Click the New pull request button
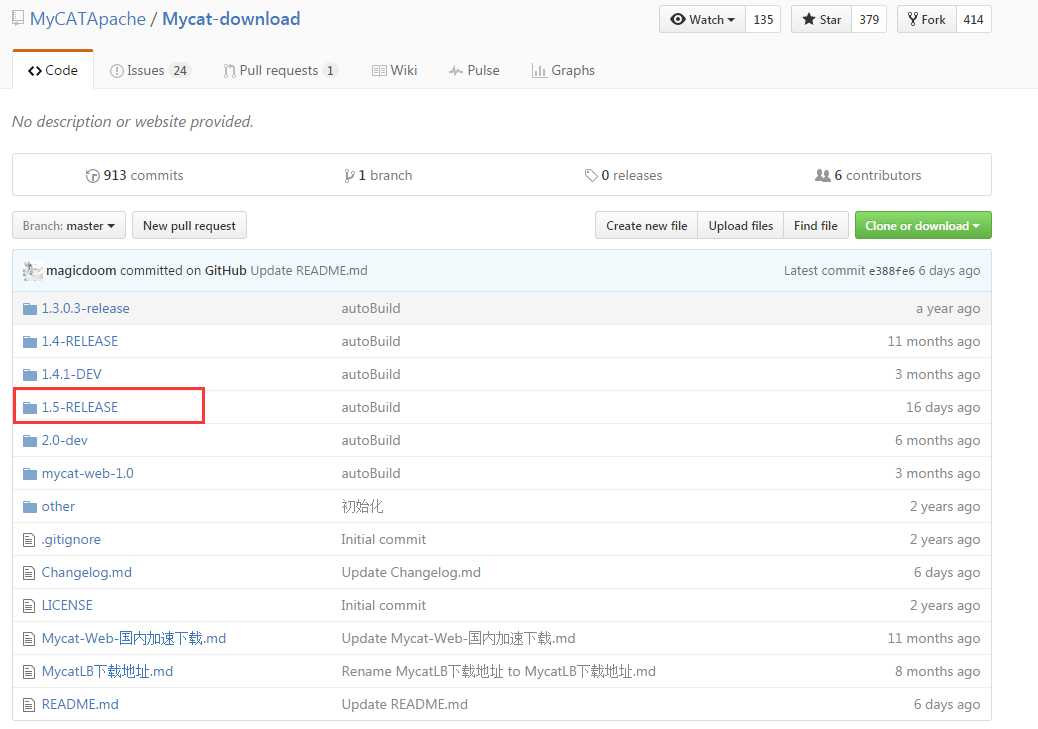This screenshot has height=729, width=1038. point(189,226)
